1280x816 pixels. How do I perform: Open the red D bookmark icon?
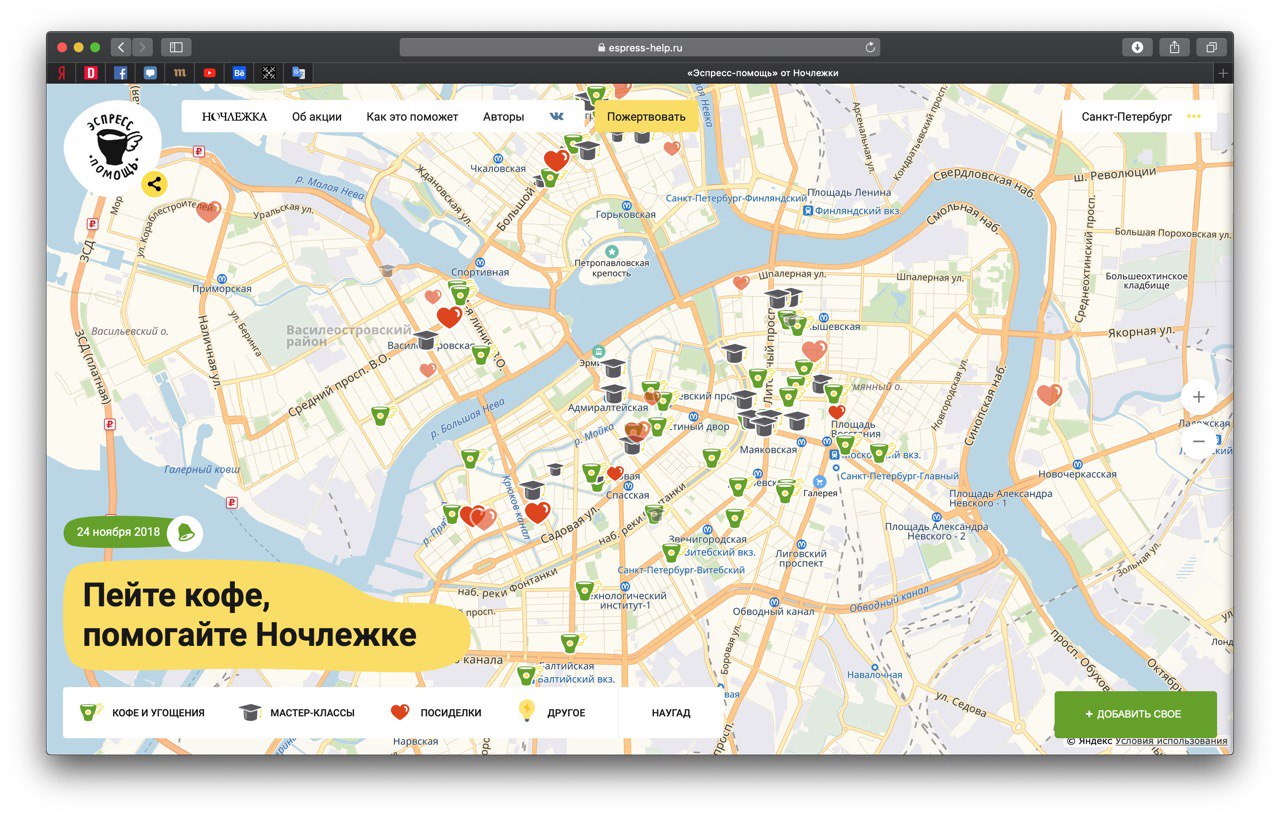(x=91, y=73)
